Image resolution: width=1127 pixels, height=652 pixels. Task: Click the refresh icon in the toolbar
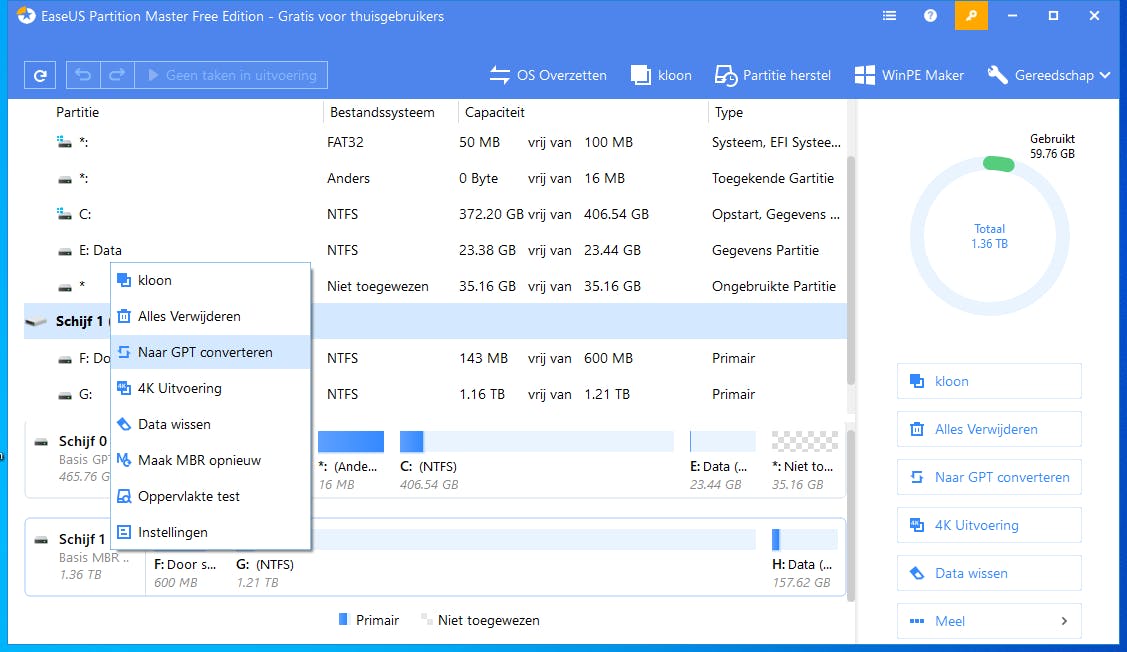point(40,75)
